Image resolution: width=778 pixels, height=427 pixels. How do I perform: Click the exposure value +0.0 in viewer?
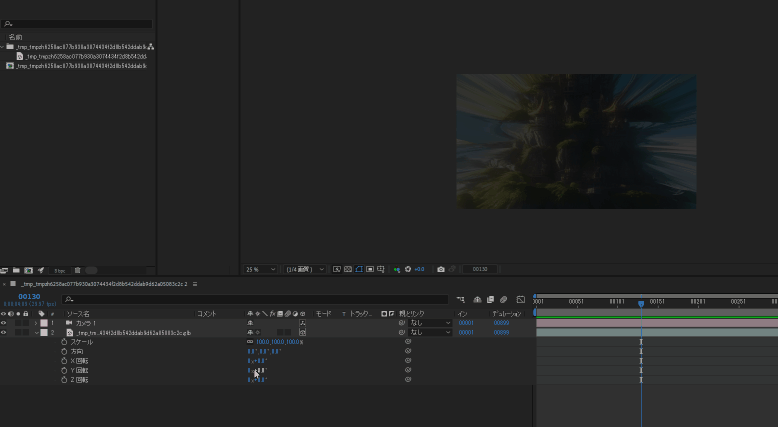click(419, 269)
